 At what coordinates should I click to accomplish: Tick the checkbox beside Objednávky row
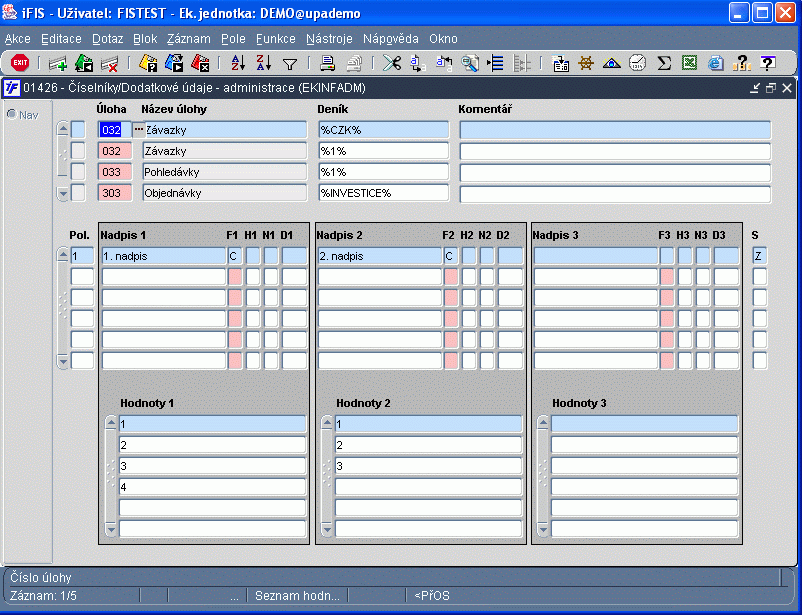pos(78,193)
